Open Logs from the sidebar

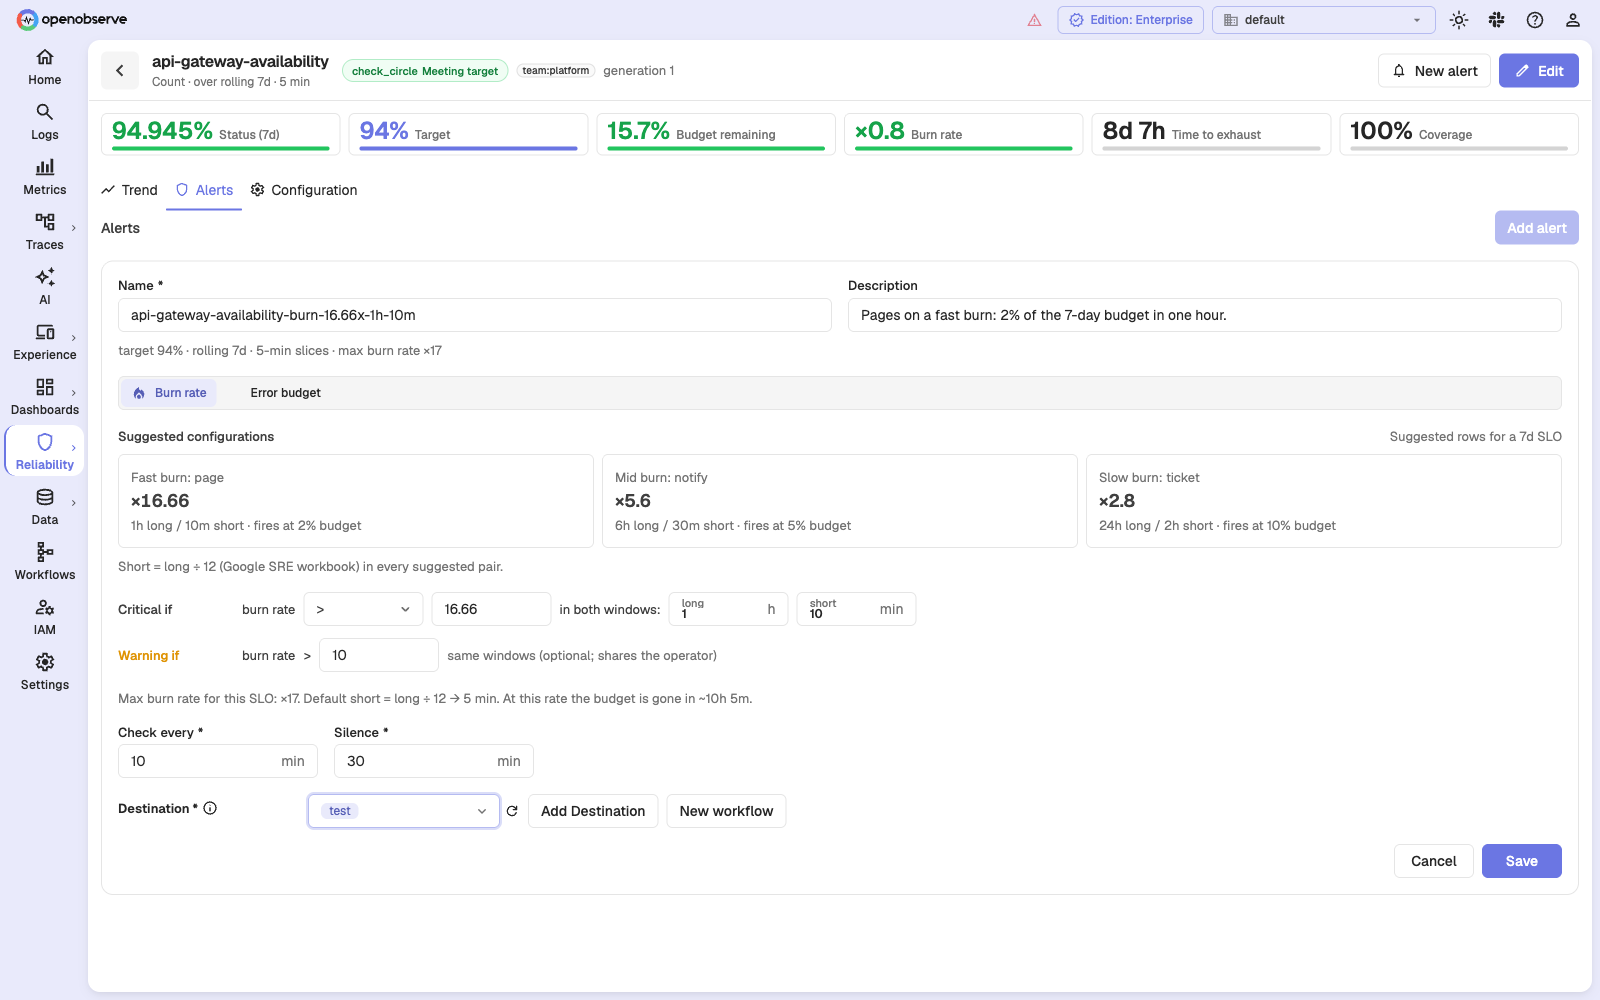pyautogui.click(x=44, y=122)
